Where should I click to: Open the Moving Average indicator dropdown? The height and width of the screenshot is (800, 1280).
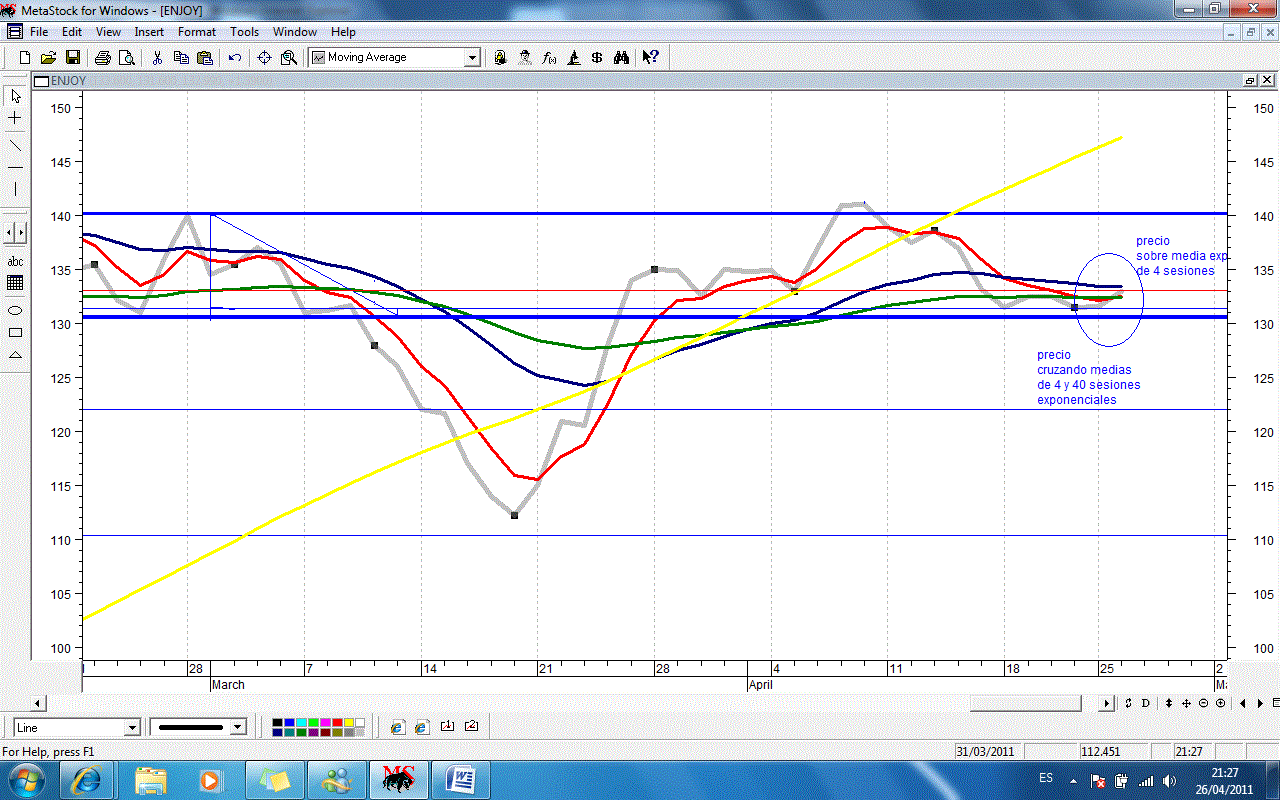(x=472, y=58)
